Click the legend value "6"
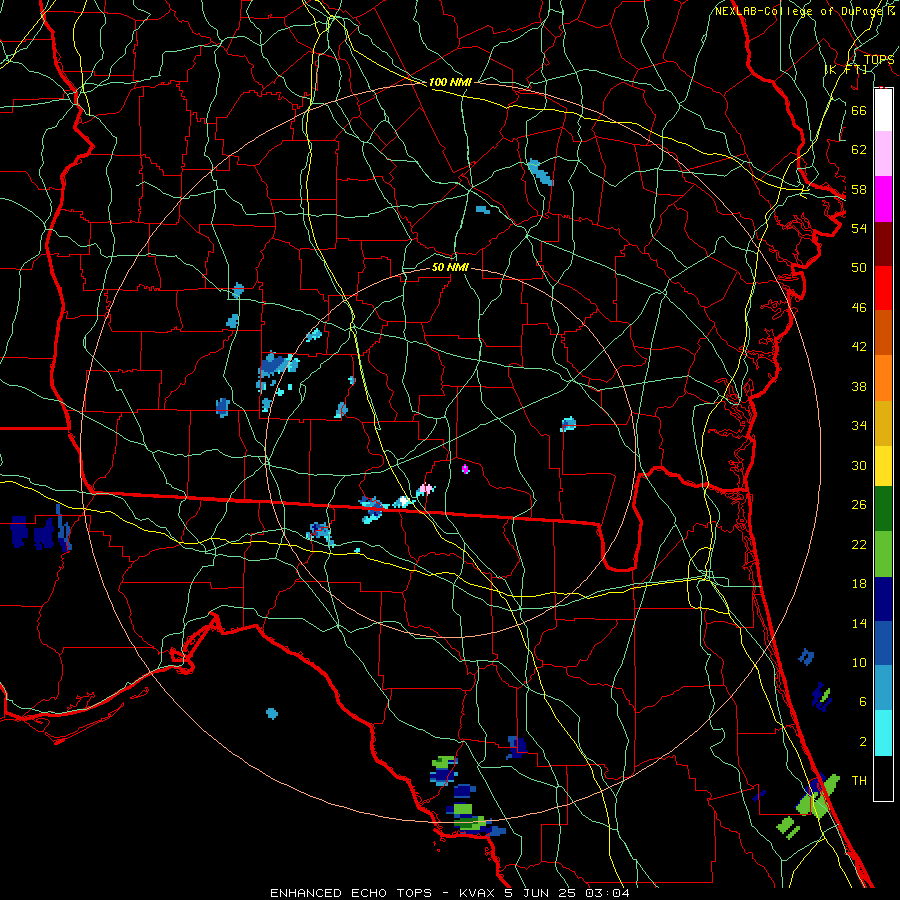 tap(863, 702)
